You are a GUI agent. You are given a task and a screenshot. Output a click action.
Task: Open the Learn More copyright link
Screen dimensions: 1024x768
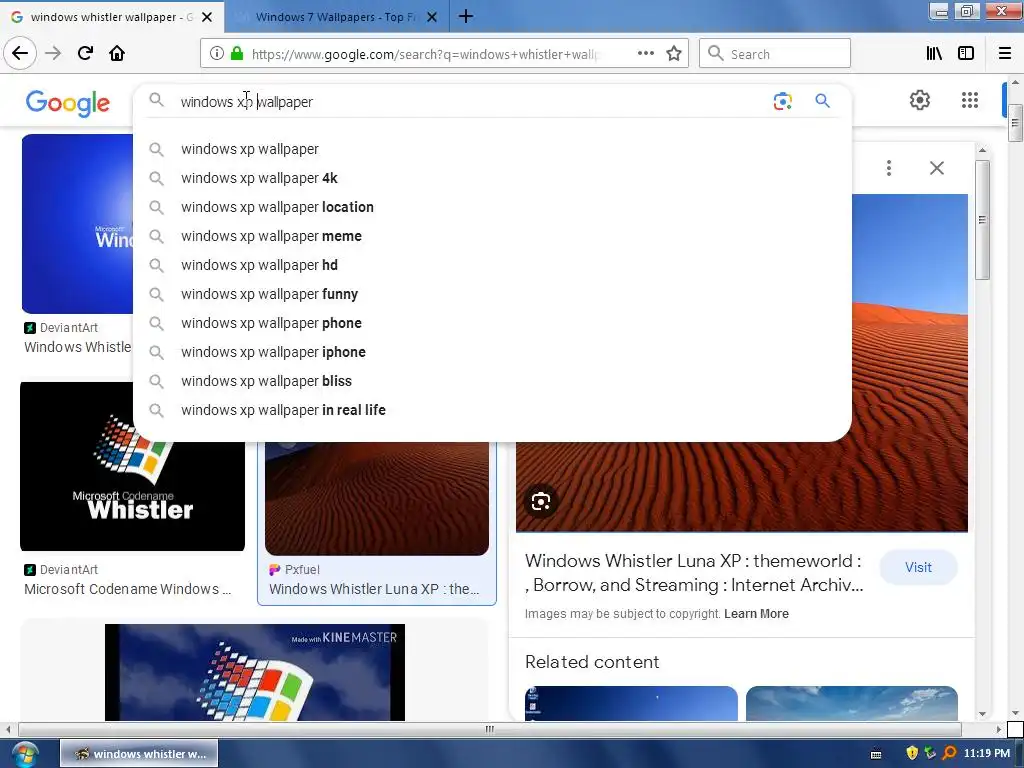tap(756, 613)
